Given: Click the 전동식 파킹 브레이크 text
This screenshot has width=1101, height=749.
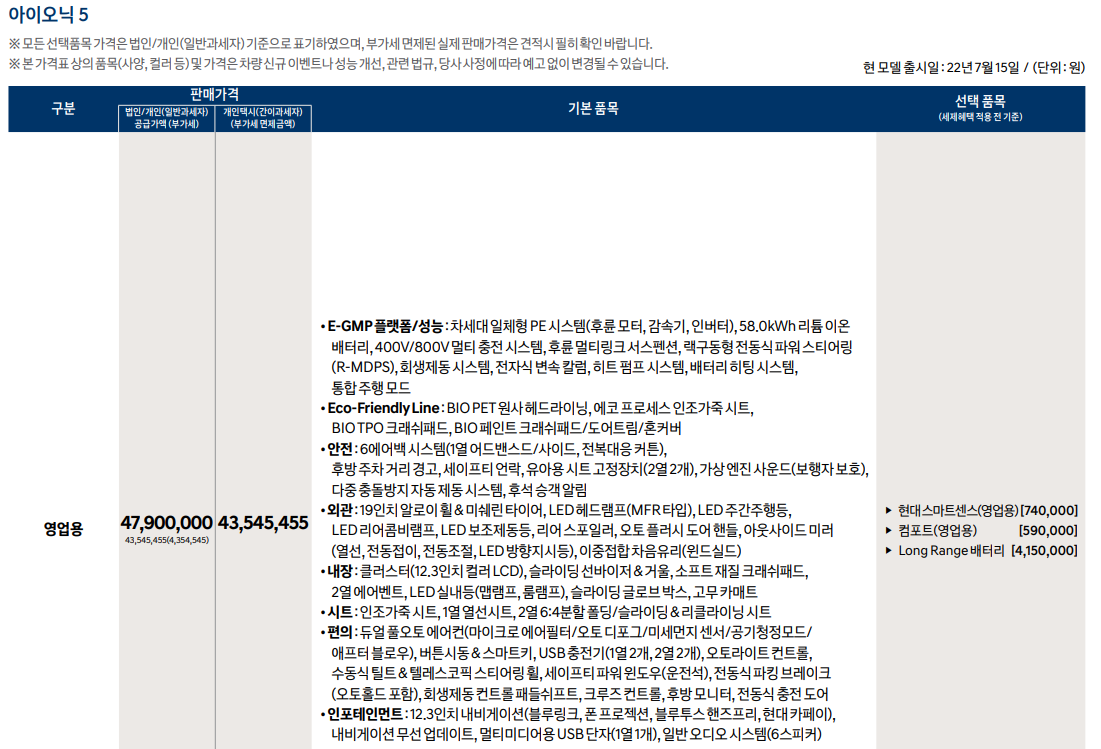Looking at the screenshot, I should (772, 673).
